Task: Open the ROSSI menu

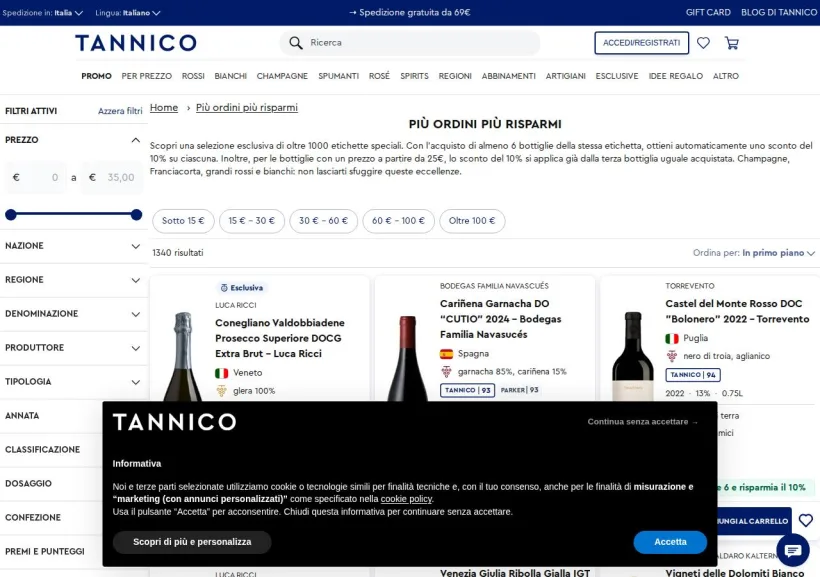Action: [x=193, y=76]
